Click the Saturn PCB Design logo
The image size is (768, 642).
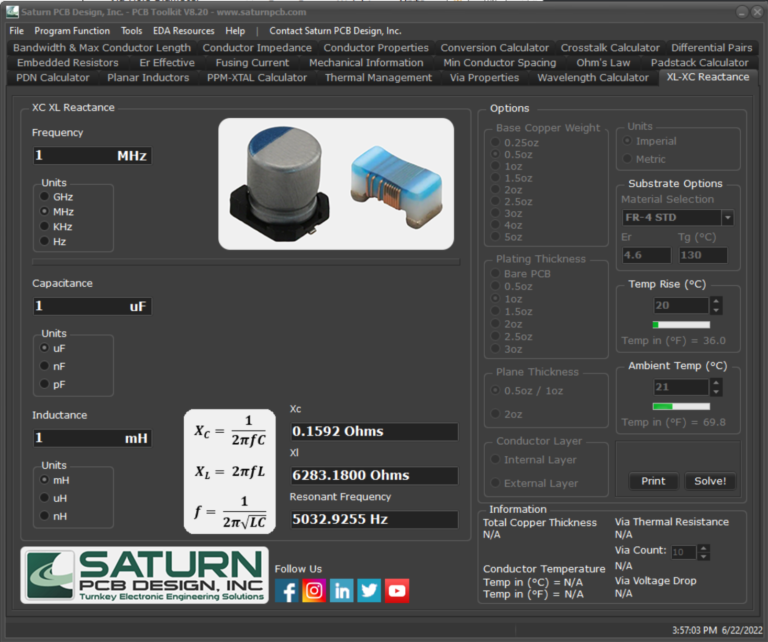point(145,575)
